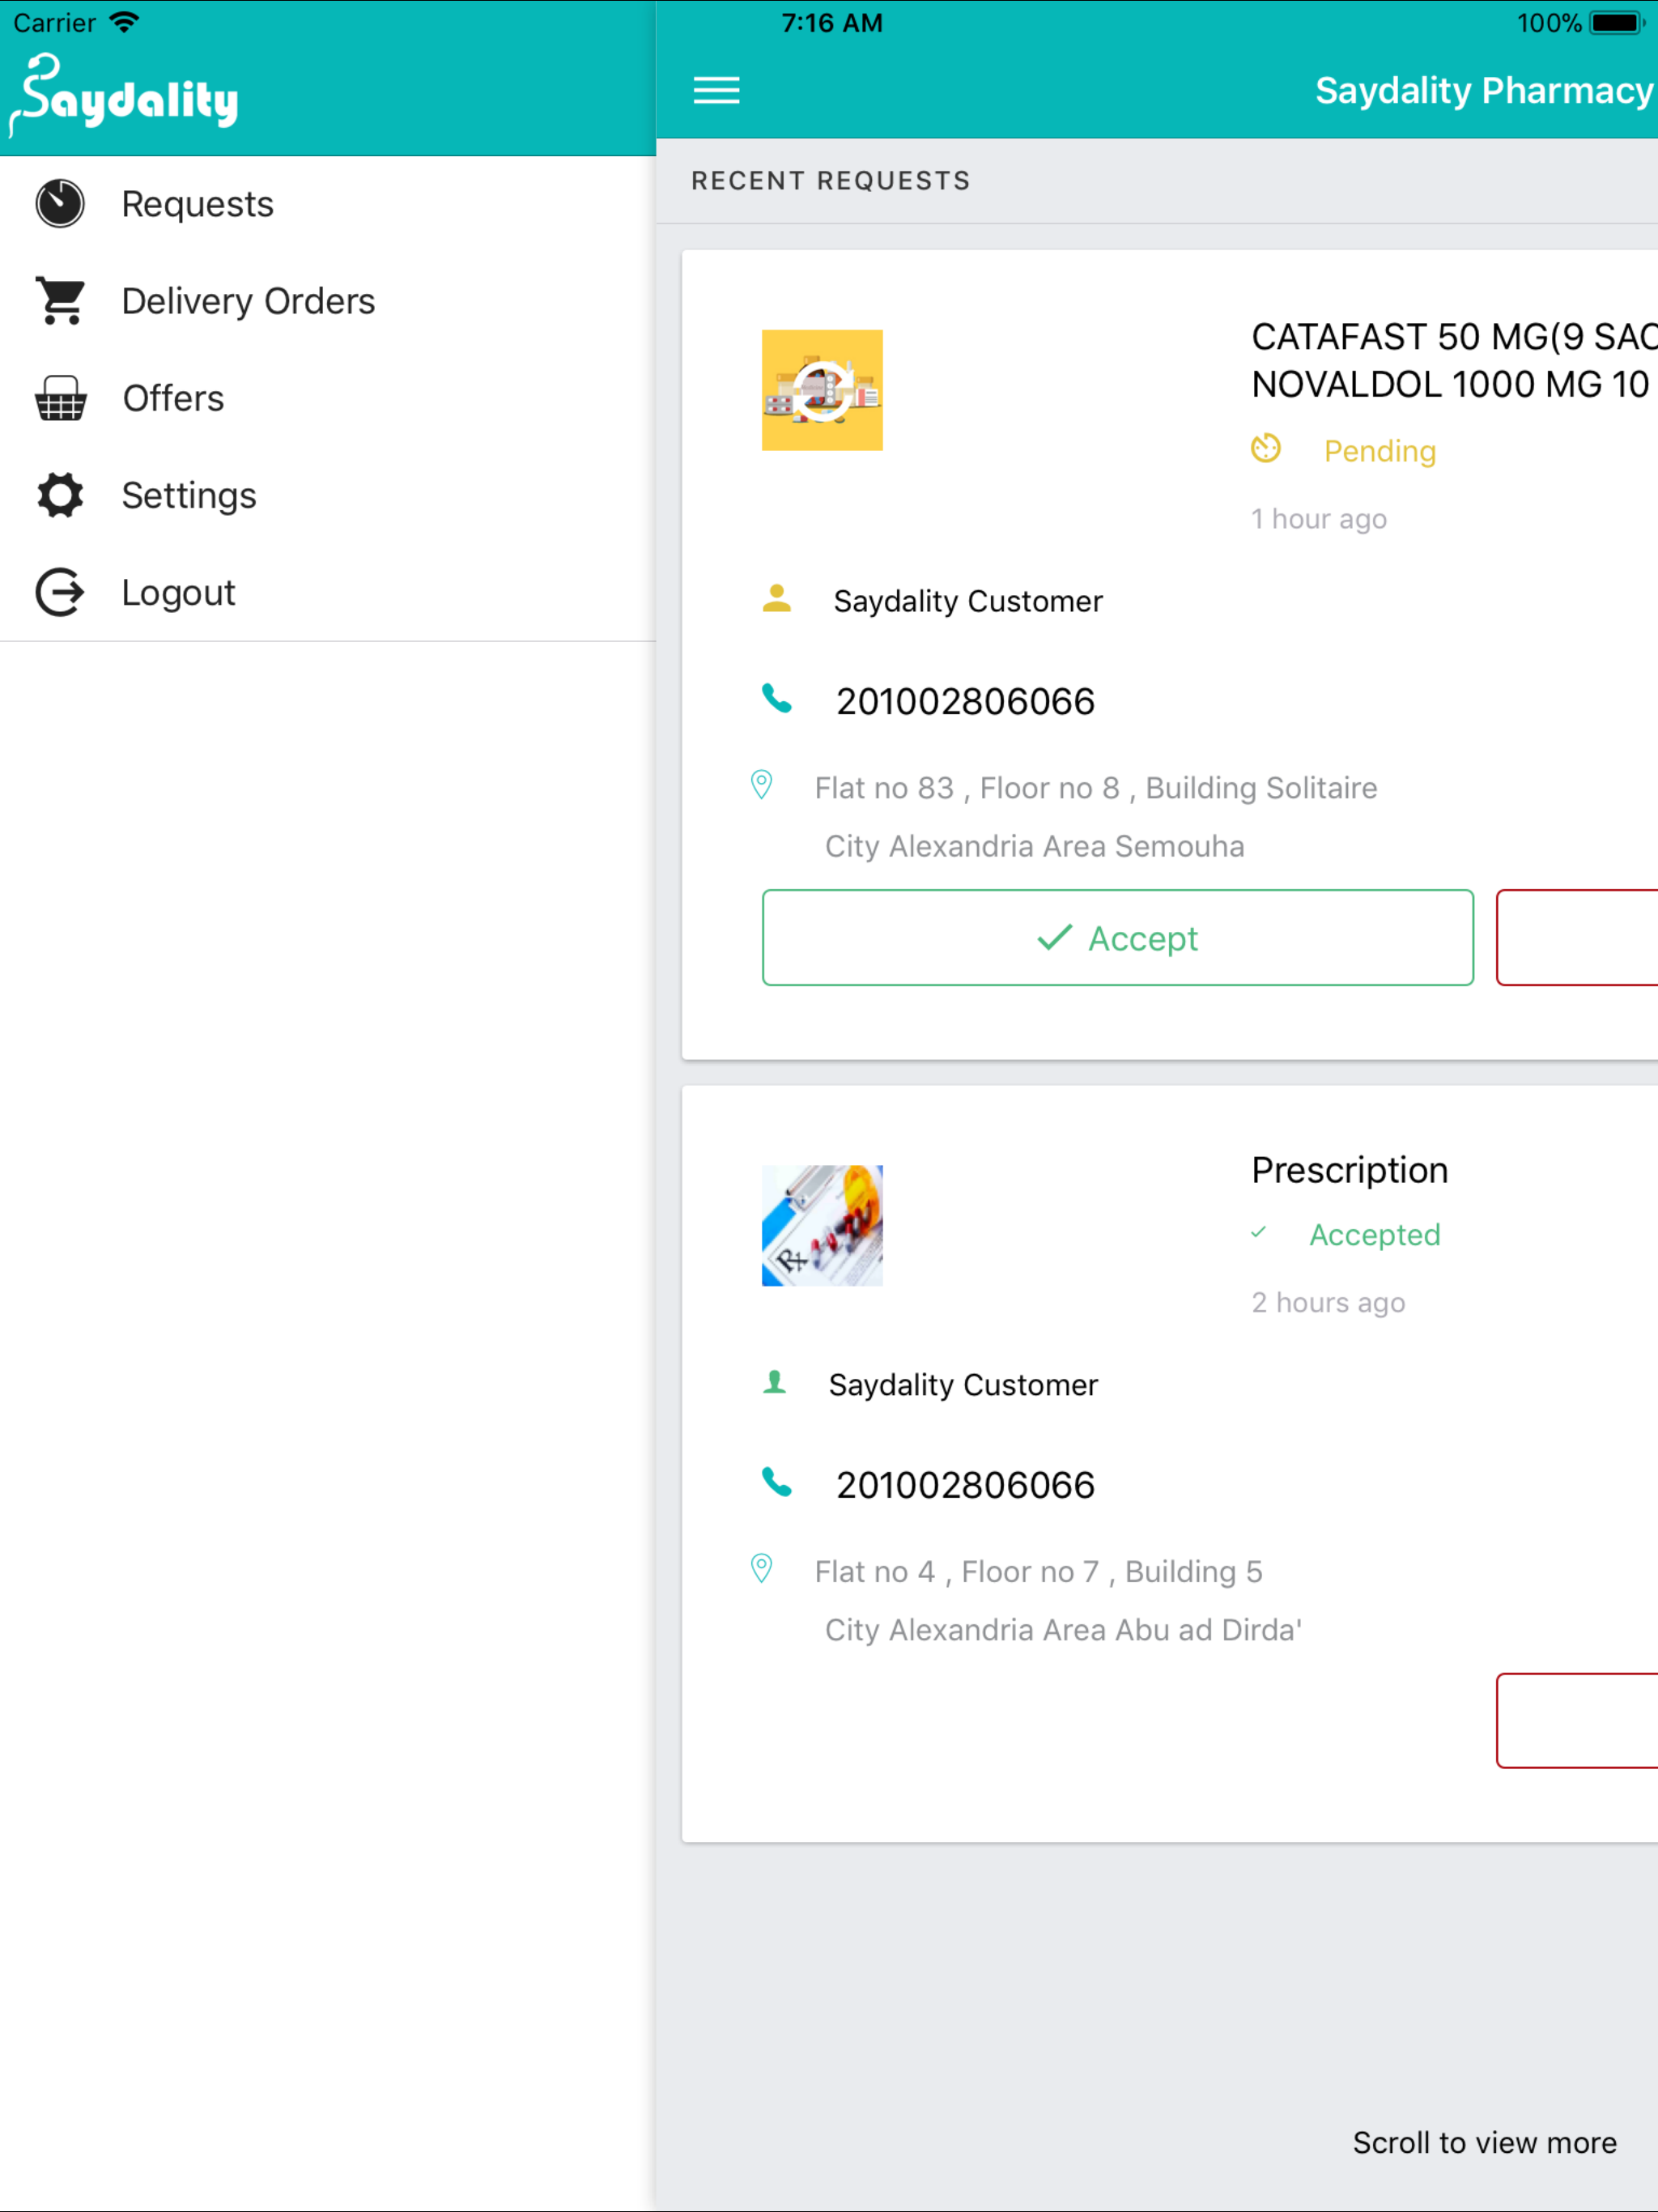Image resolution: width=1658 pixels, height=2212 pixels.
Task: Click the Offers basket icon
Action: (60, 398)
